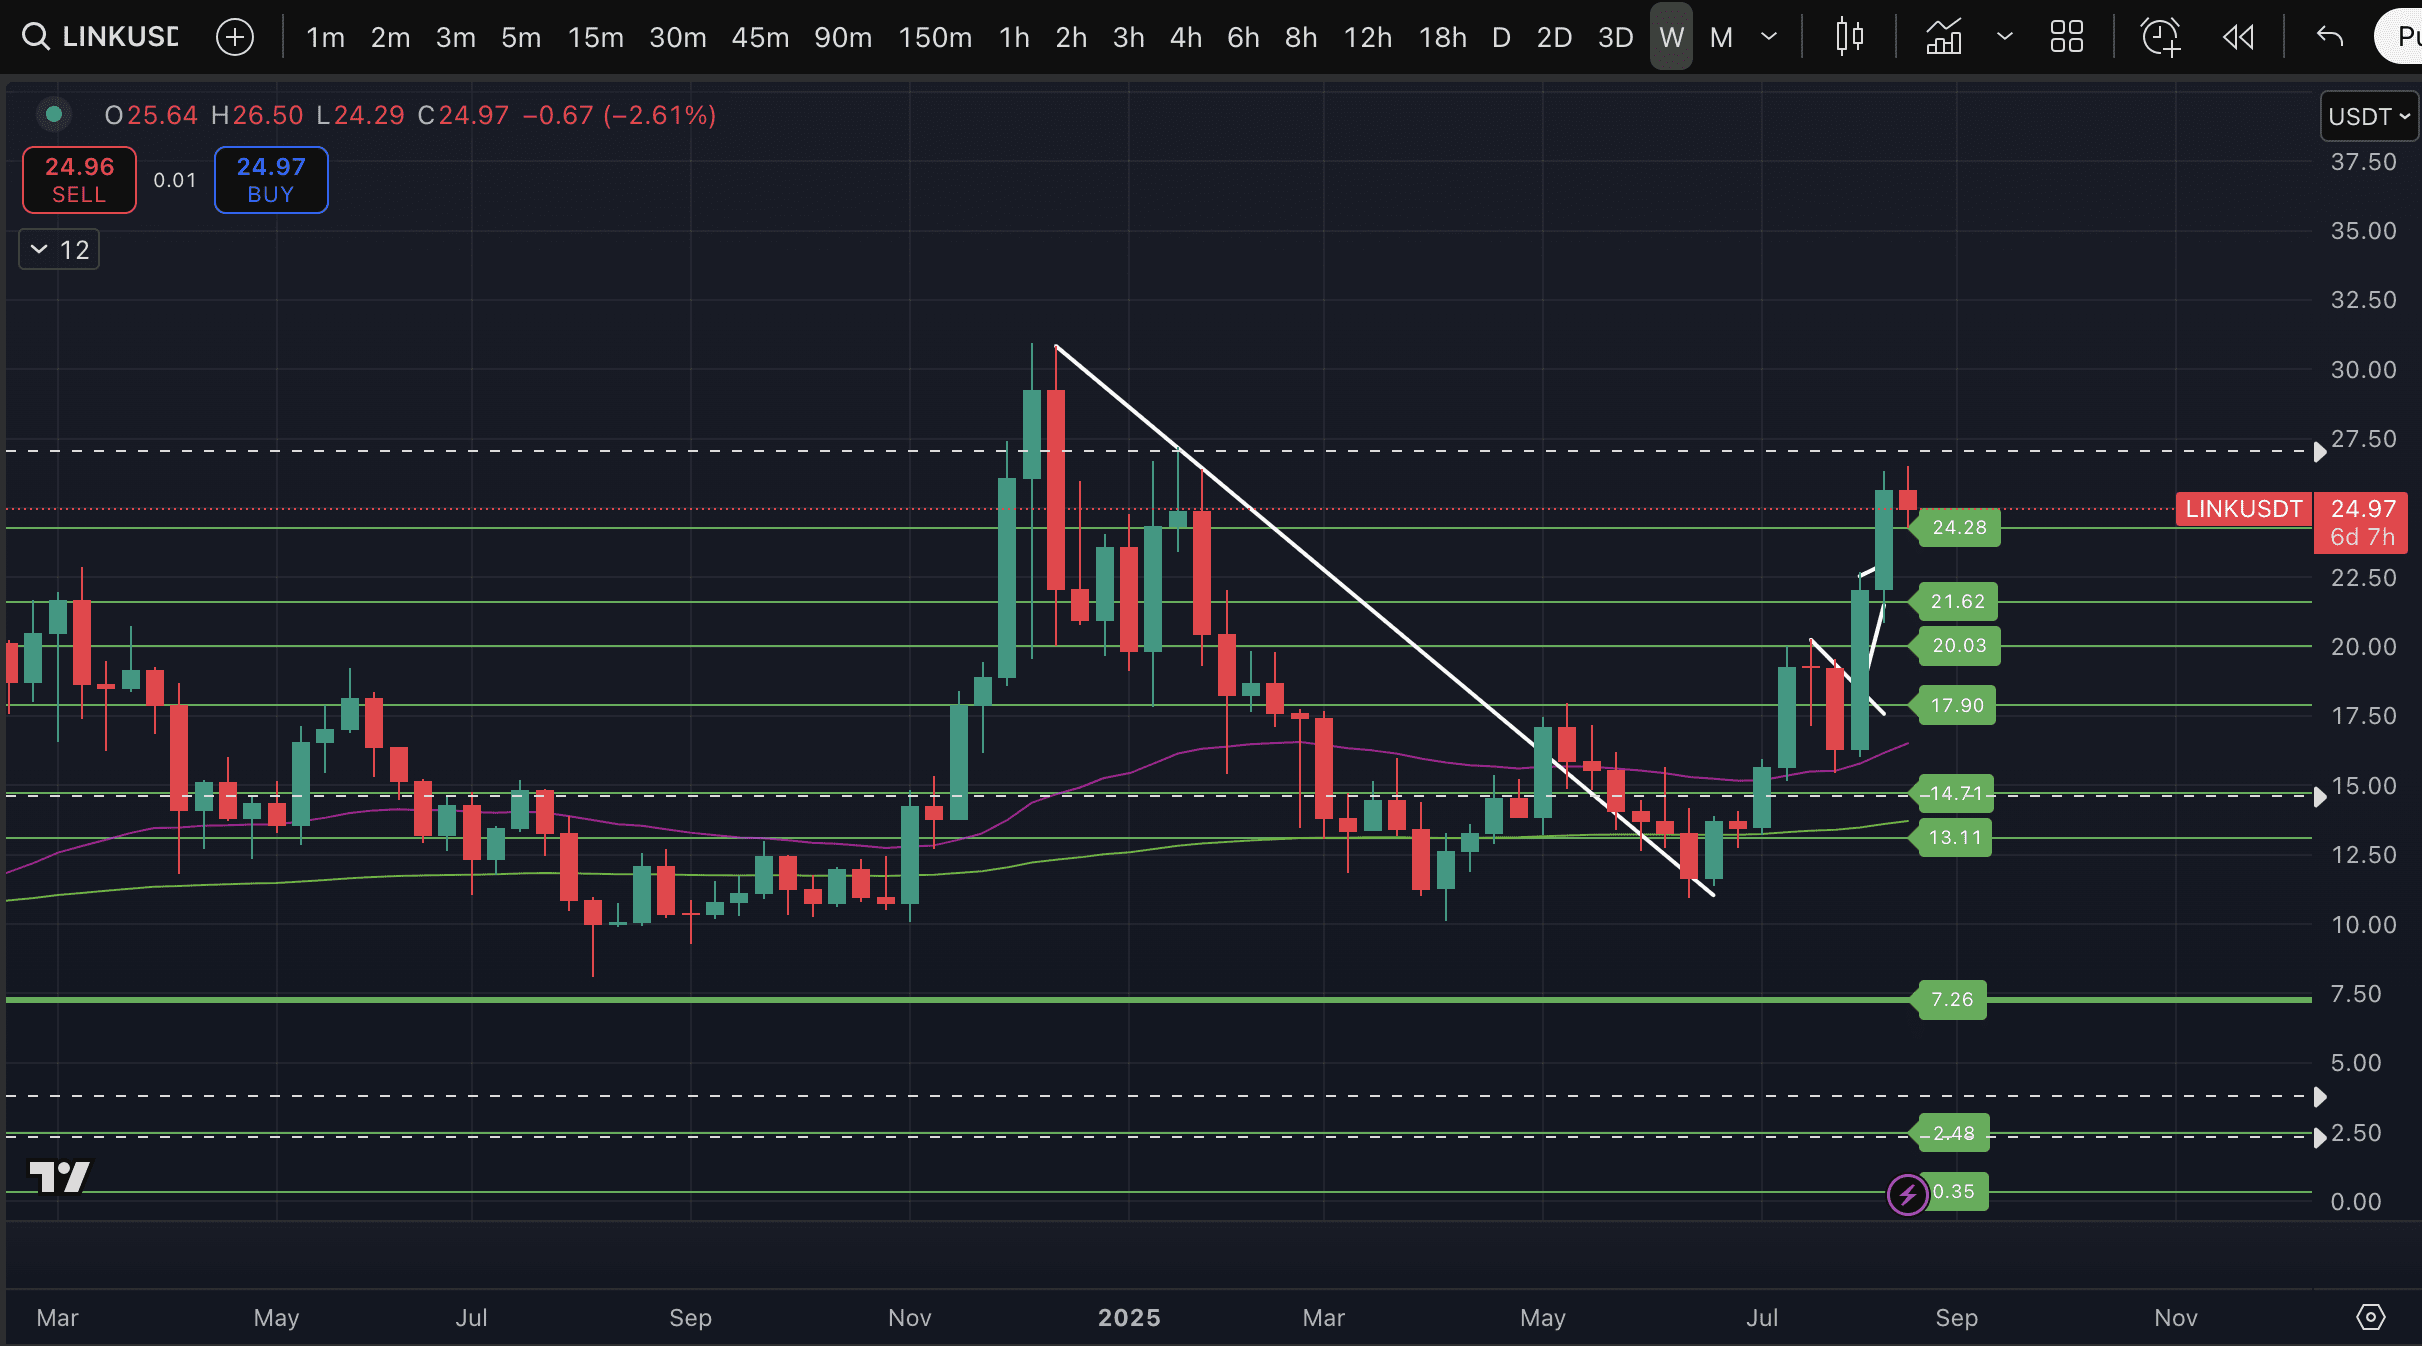Click the TradingView logo

click(59, 1176)
